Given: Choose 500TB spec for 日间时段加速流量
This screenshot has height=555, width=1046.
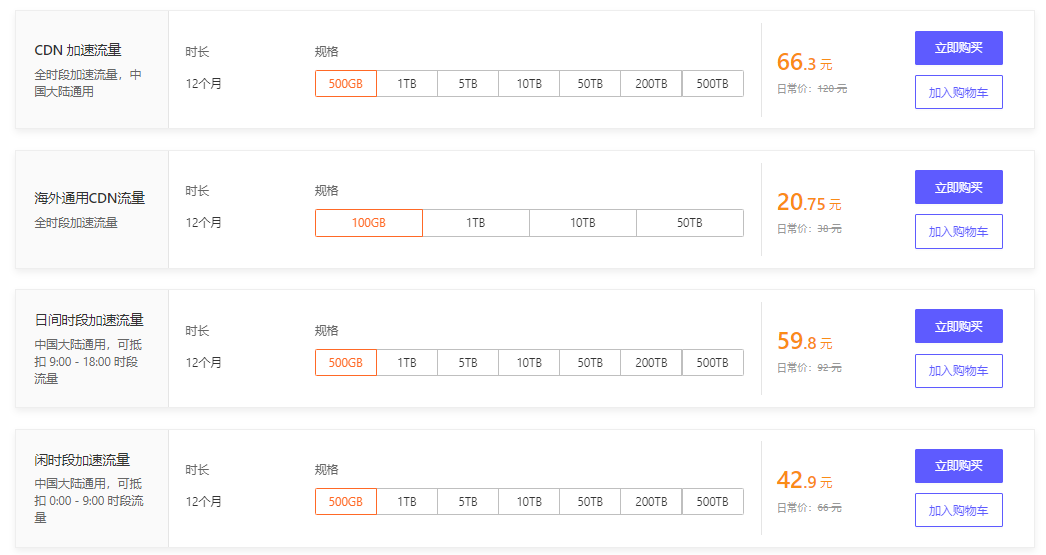Looking at the screenshot, I should pos(712,363).
